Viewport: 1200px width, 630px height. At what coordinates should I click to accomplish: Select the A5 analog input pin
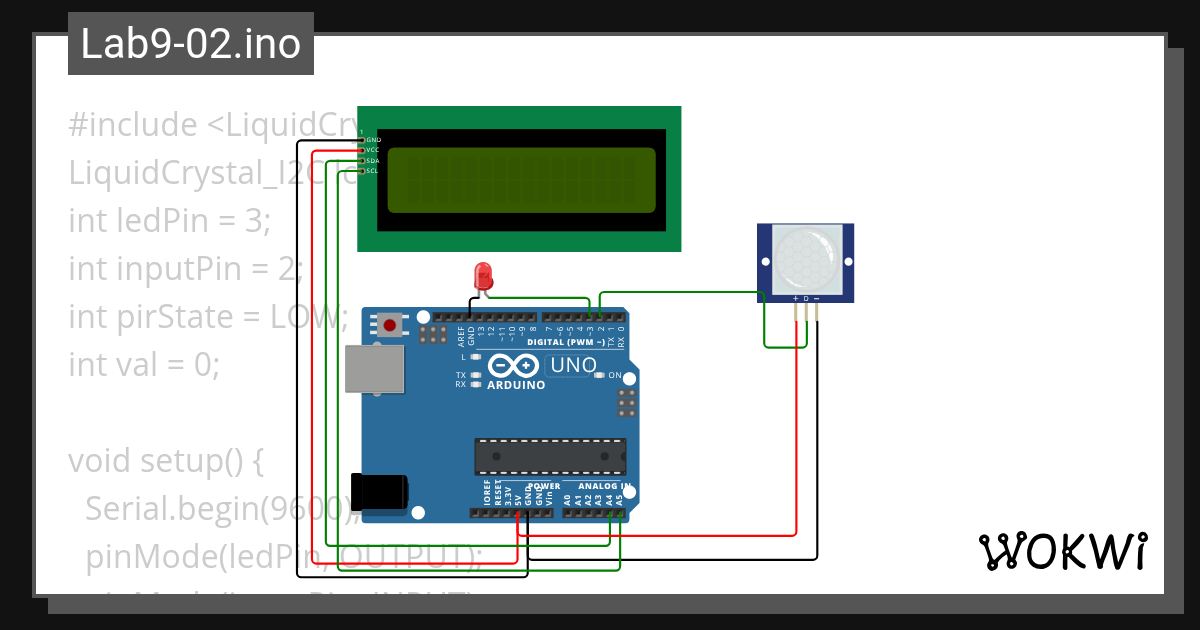pyautogui.click(x=620, y=513)
